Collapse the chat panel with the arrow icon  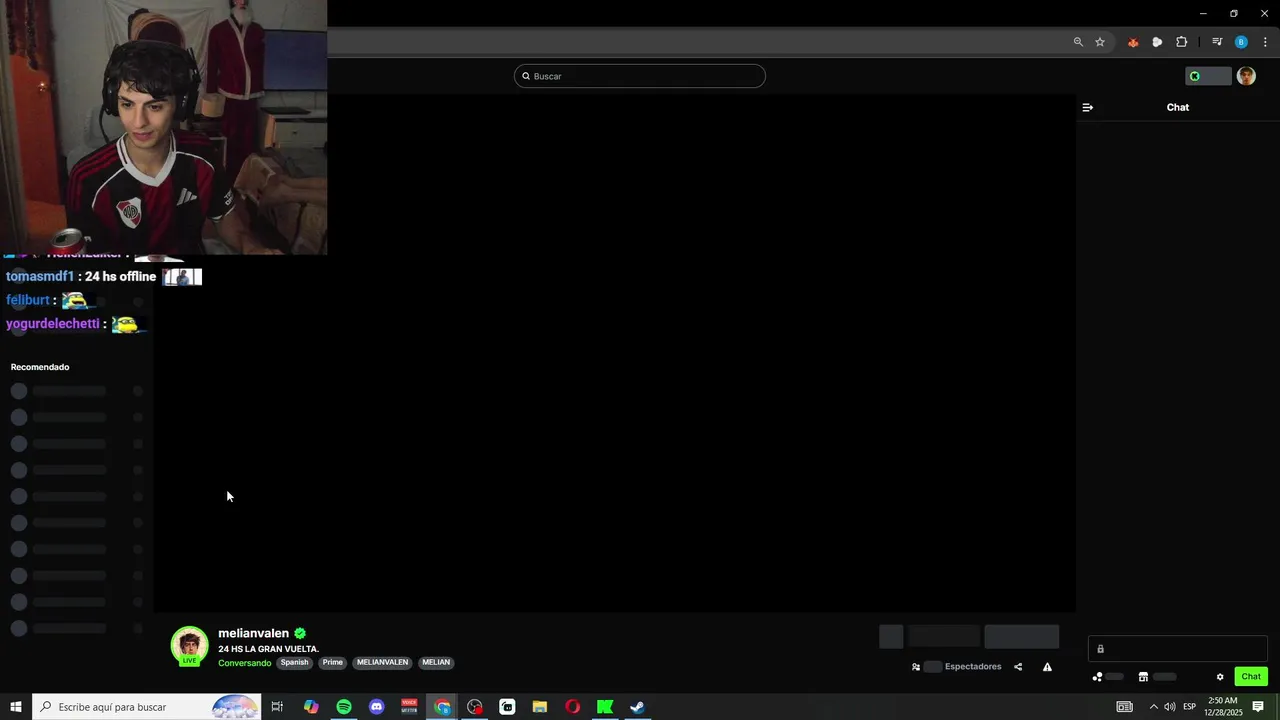coord(1088,107)
